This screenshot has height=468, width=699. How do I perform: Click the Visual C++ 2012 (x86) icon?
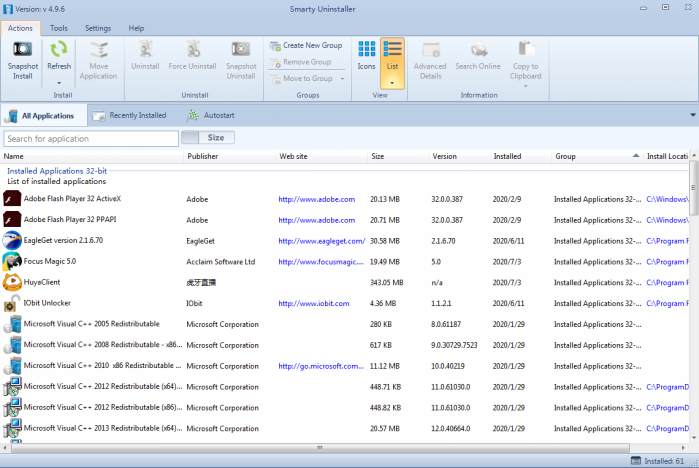(12, 407)
